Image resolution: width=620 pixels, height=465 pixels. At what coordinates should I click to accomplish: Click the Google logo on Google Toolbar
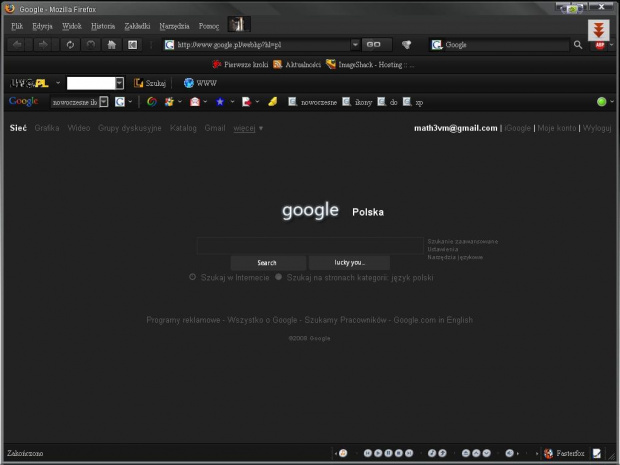(x=23, y=101)
